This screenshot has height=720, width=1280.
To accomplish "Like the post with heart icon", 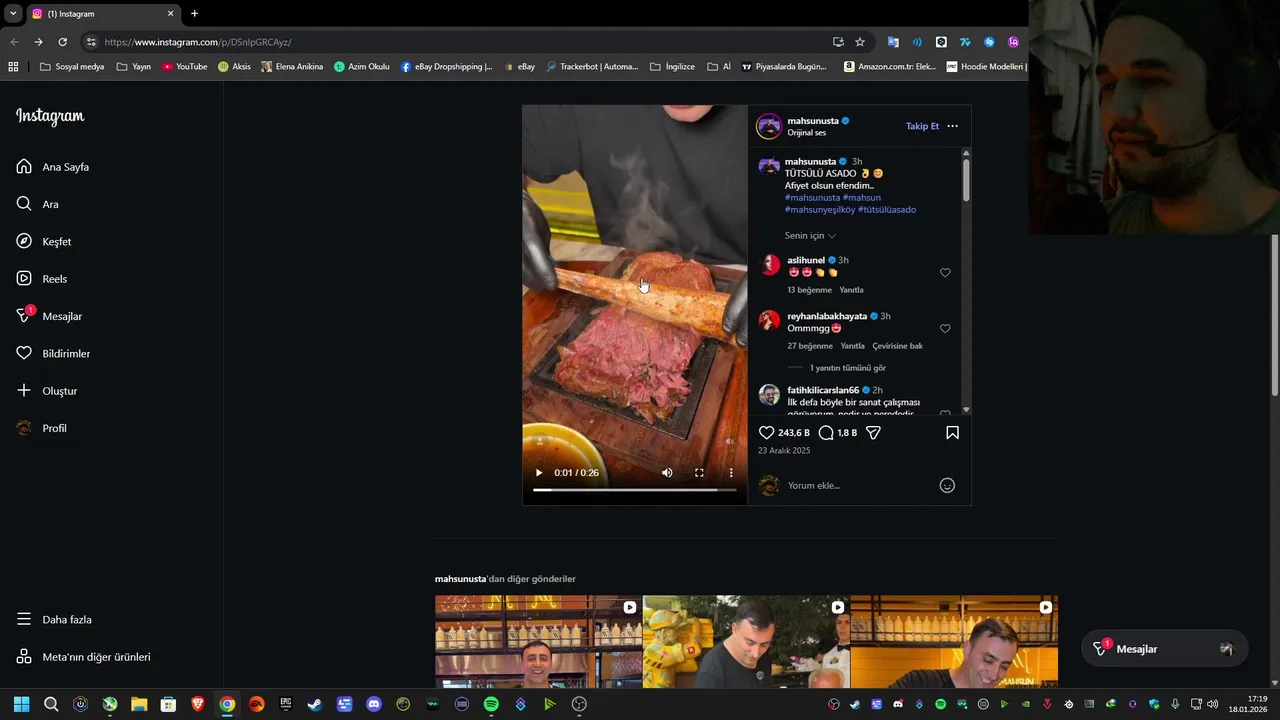I will point(766,433).
